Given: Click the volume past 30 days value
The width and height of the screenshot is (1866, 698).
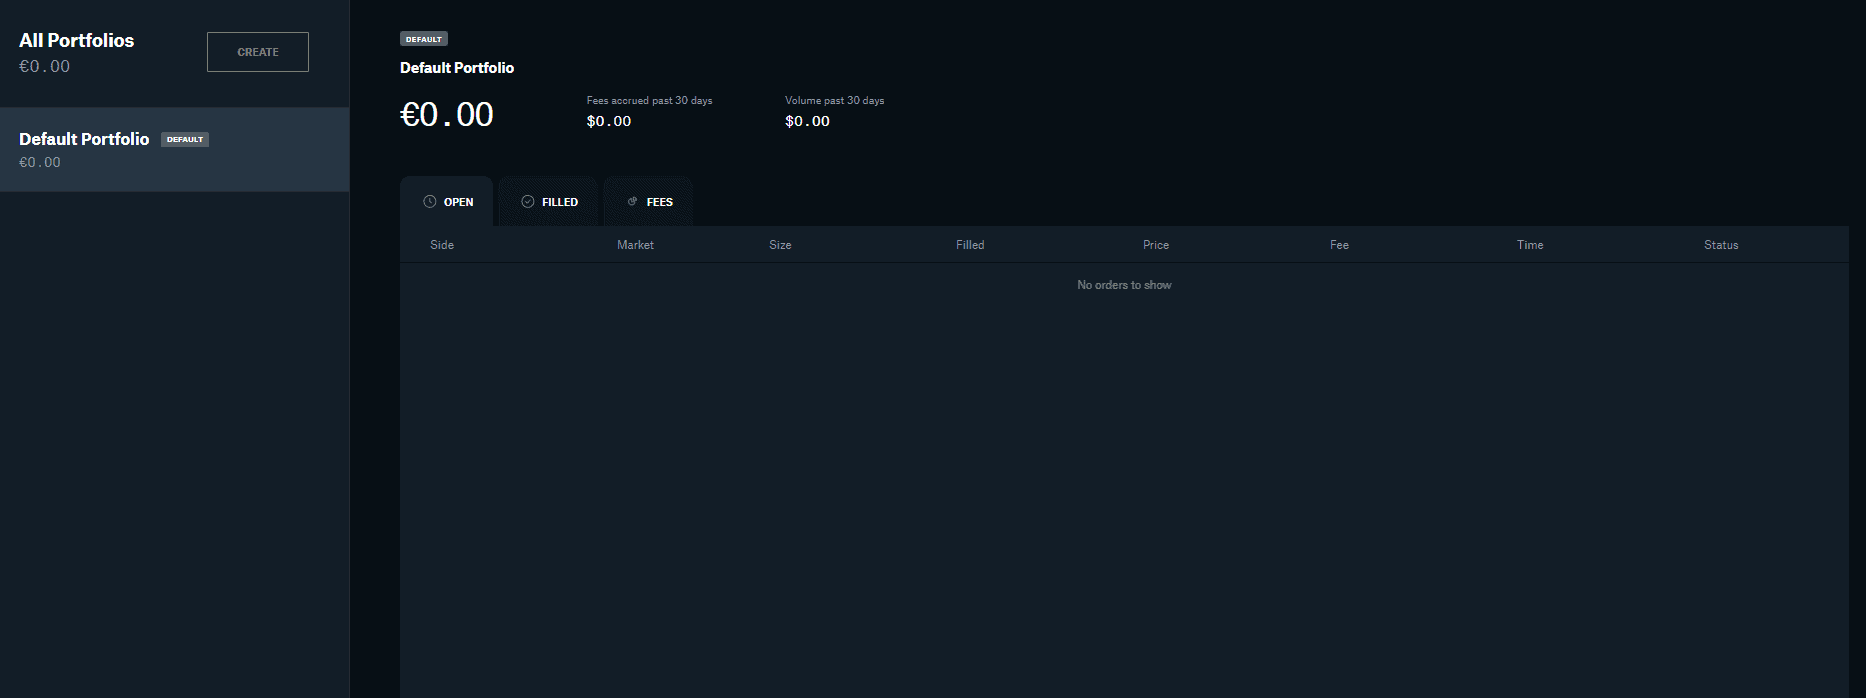Looking at the screenshot, I should tap(807, 121).
